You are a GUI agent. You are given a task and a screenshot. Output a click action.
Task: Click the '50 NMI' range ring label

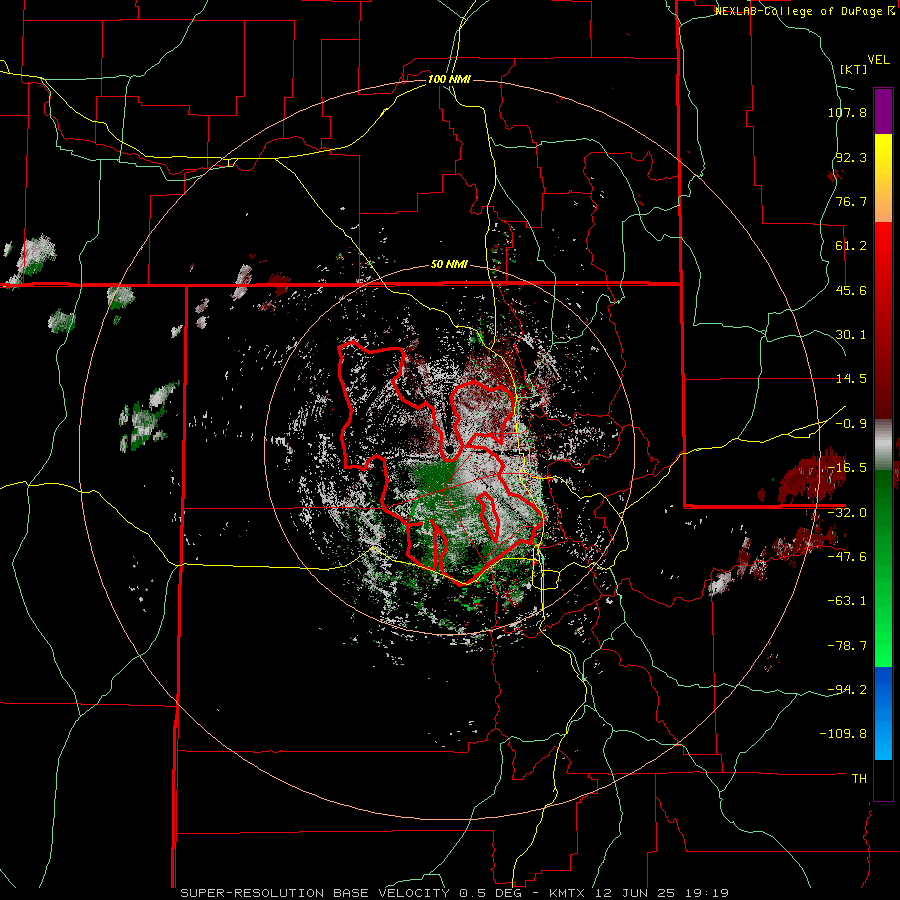(x=449, y=265)
